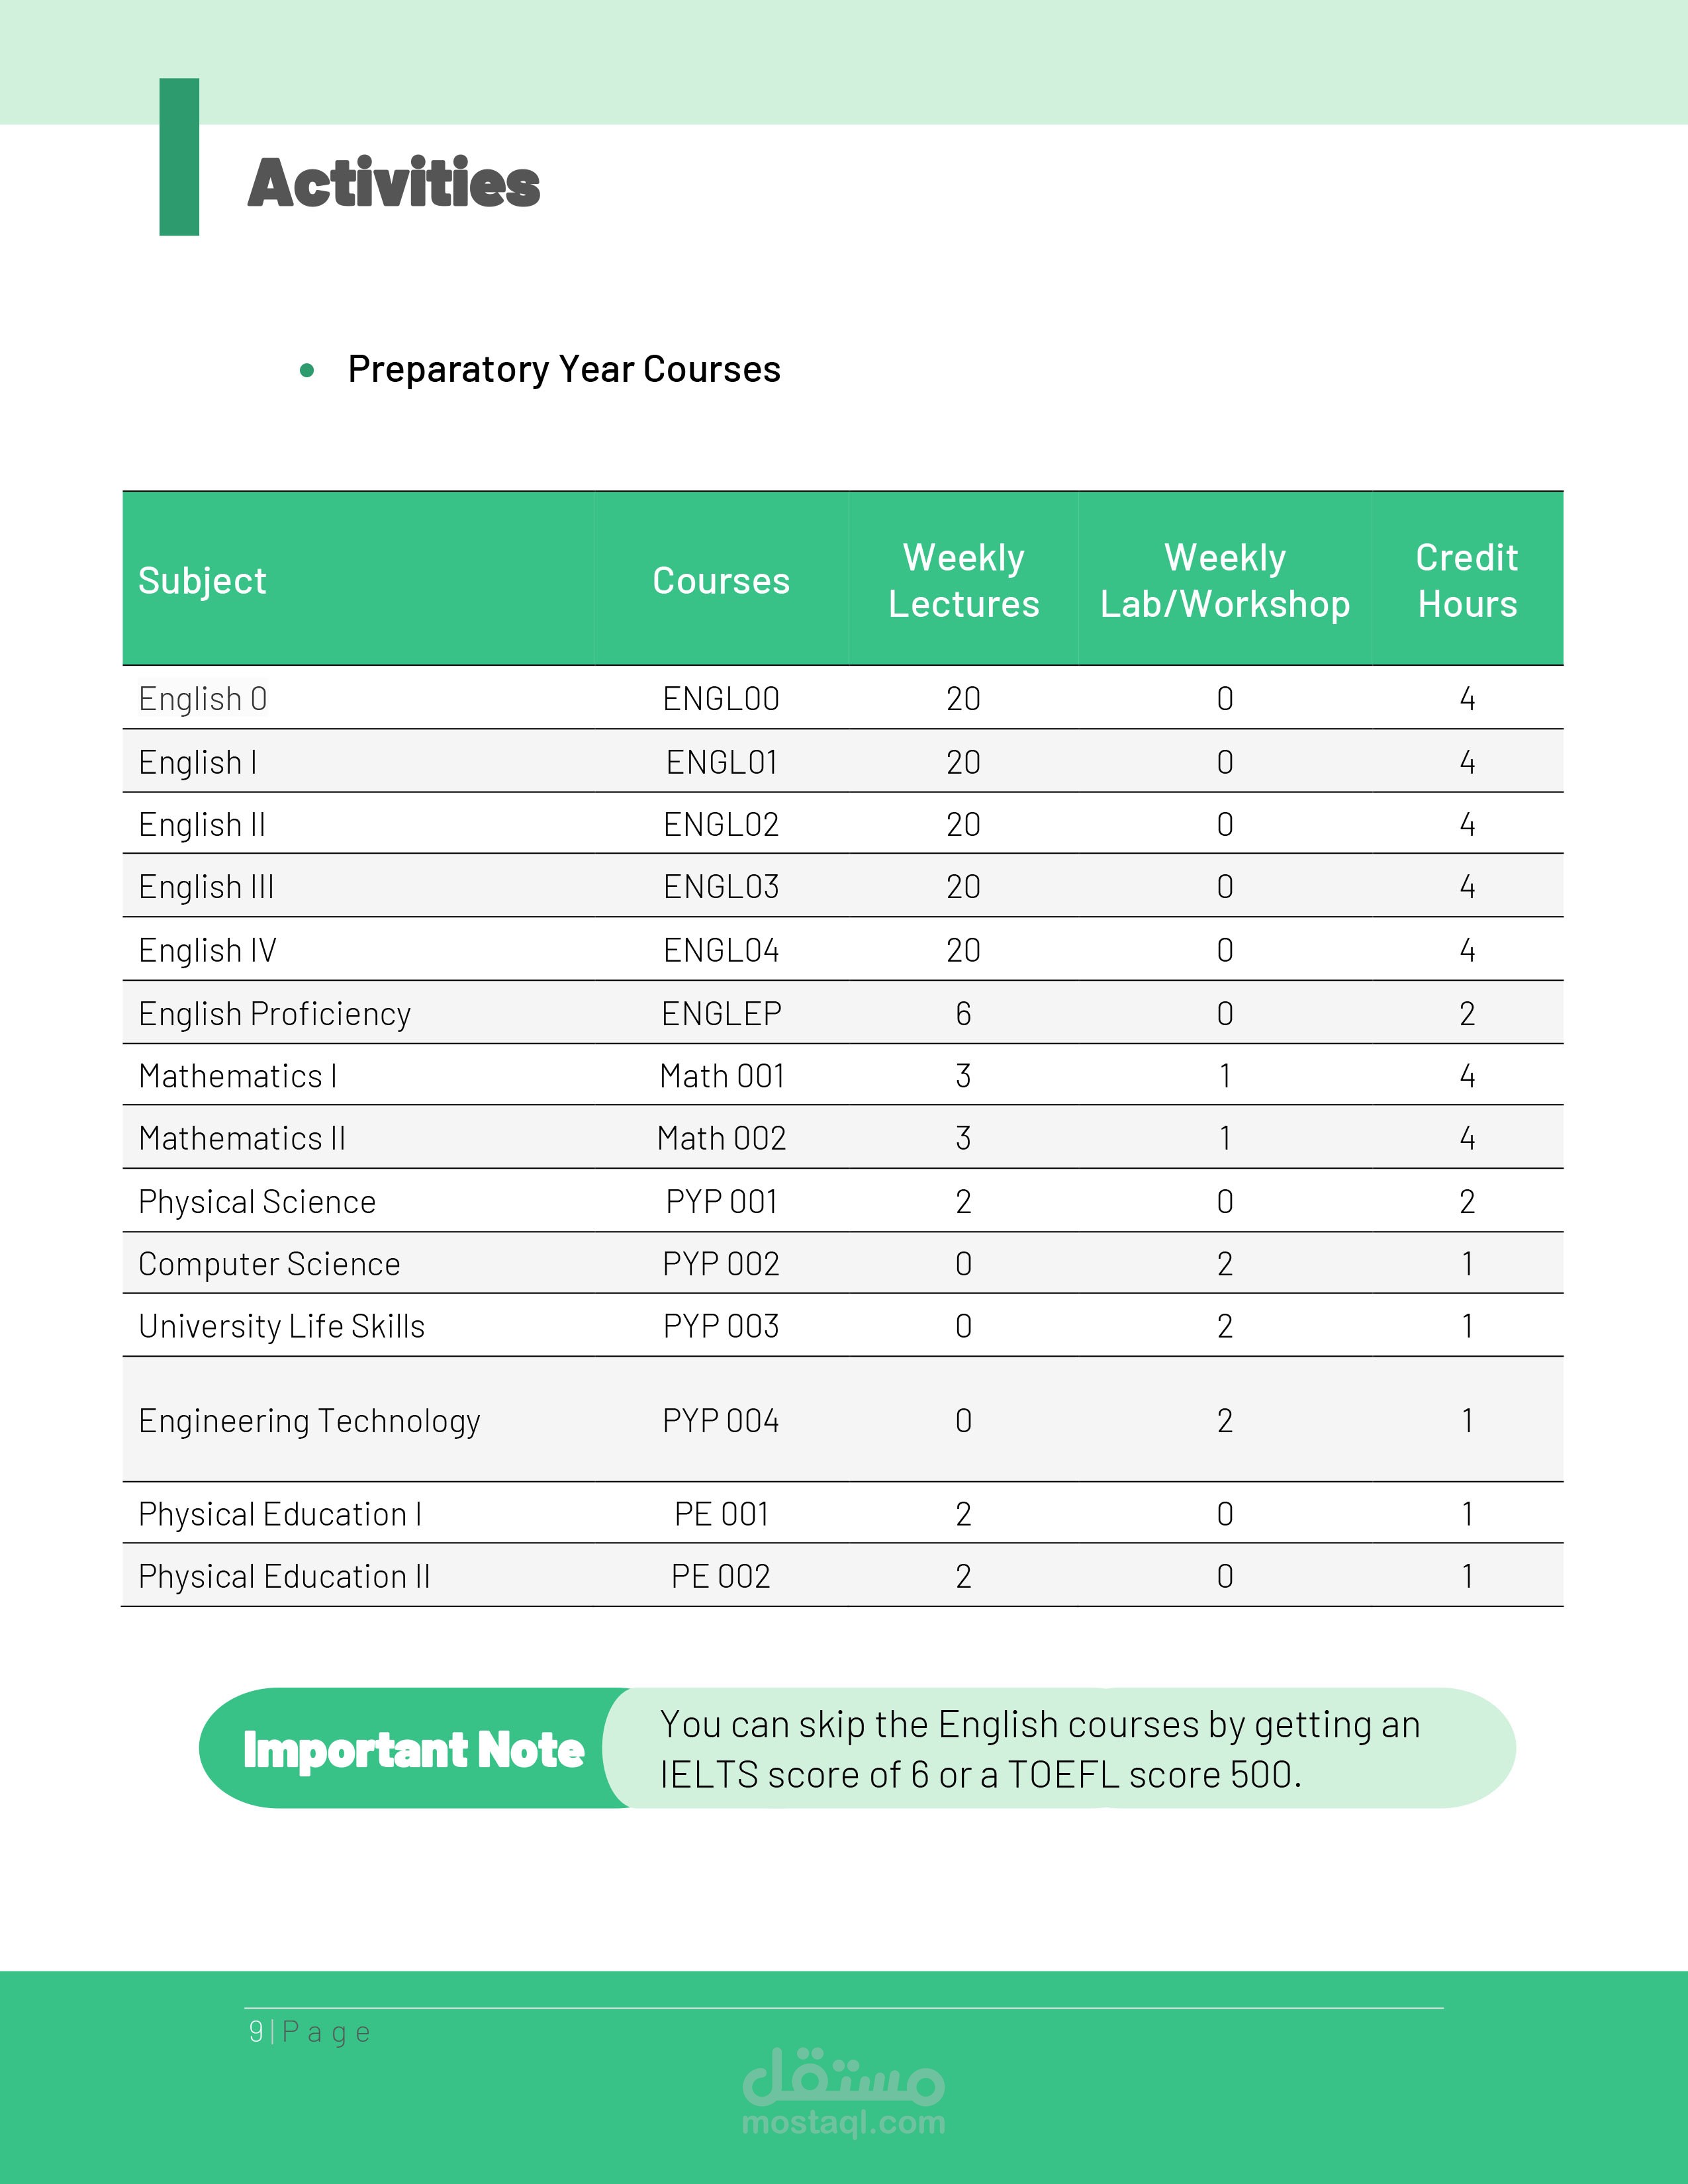The image size is (1688, 2184).
Task: Click the dark green bar beside Activities
Action: (179, 157)
